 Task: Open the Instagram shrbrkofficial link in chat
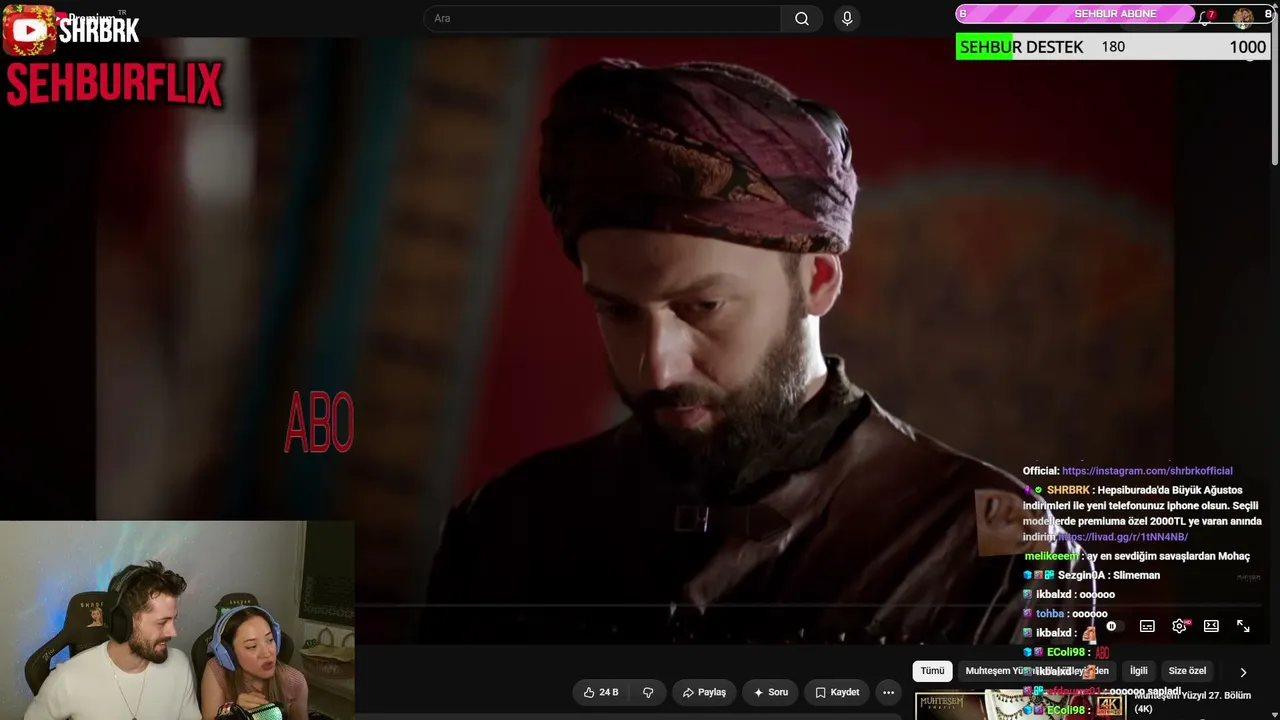point(1147,471)
